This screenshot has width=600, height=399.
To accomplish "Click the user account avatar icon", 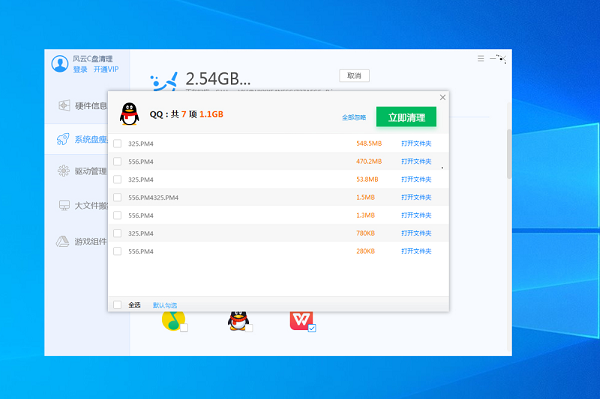I will coord(60,64).
